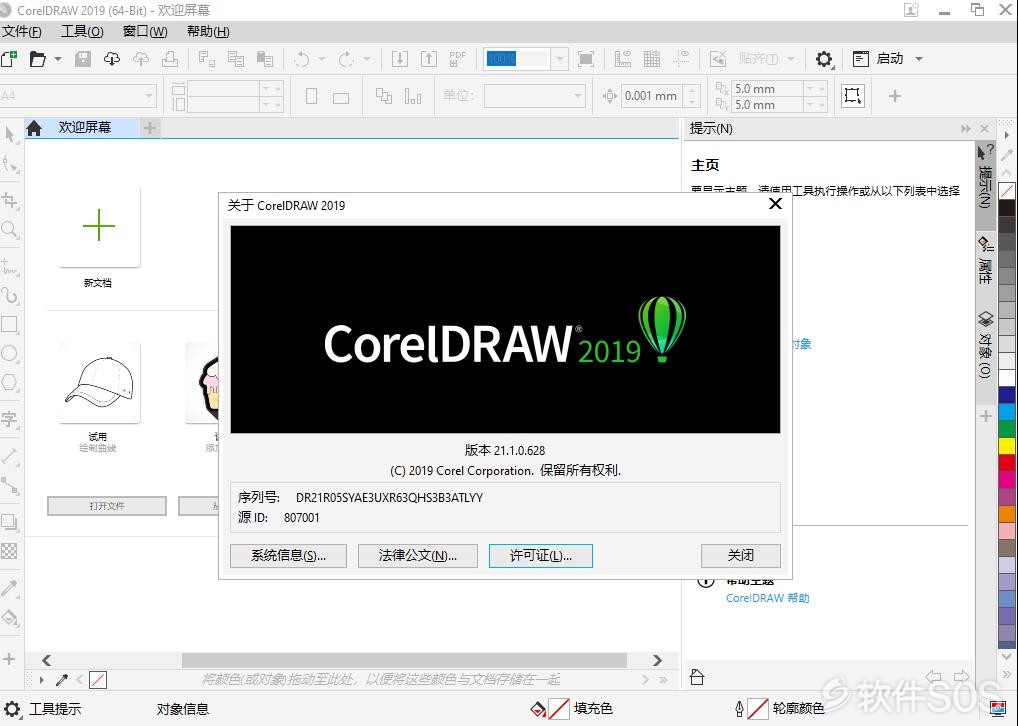Open Options via the gear icon
The width and height of the screenshot is (1018, 726).
pyautogui.click(x=824, y=59)
